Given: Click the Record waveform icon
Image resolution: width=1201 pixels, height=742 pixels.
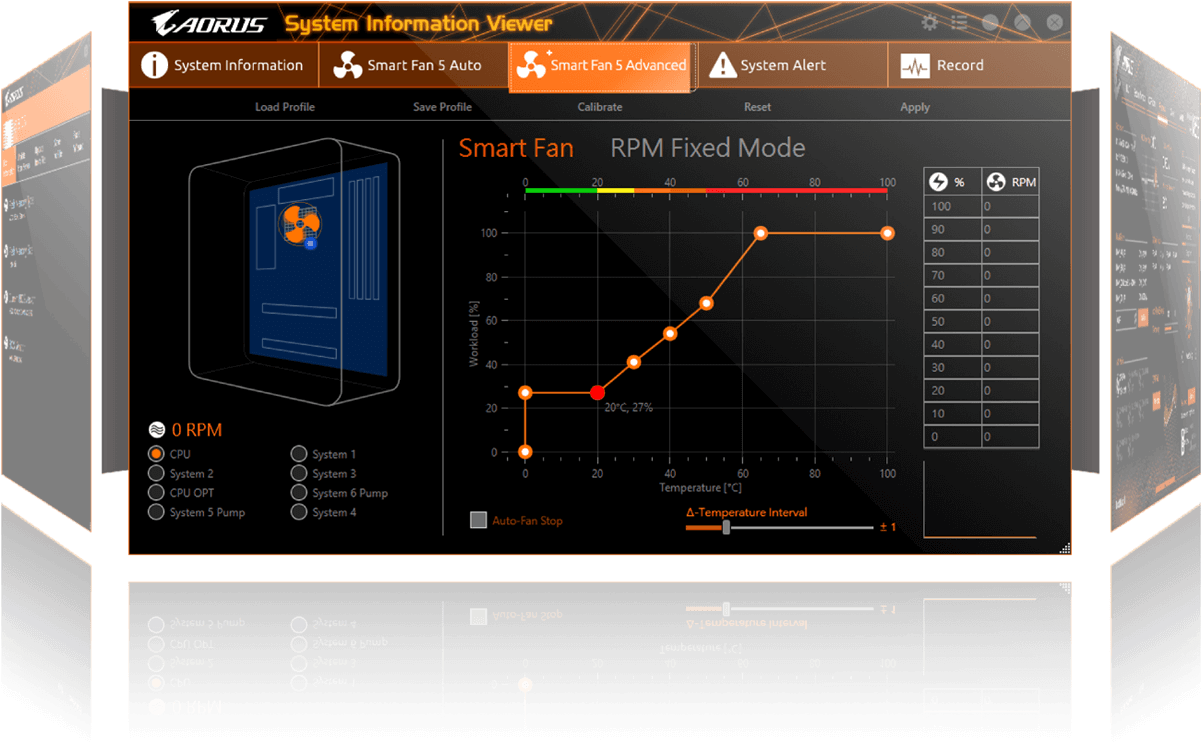Looking at the screenshot, I should click(x=914, y=66).
